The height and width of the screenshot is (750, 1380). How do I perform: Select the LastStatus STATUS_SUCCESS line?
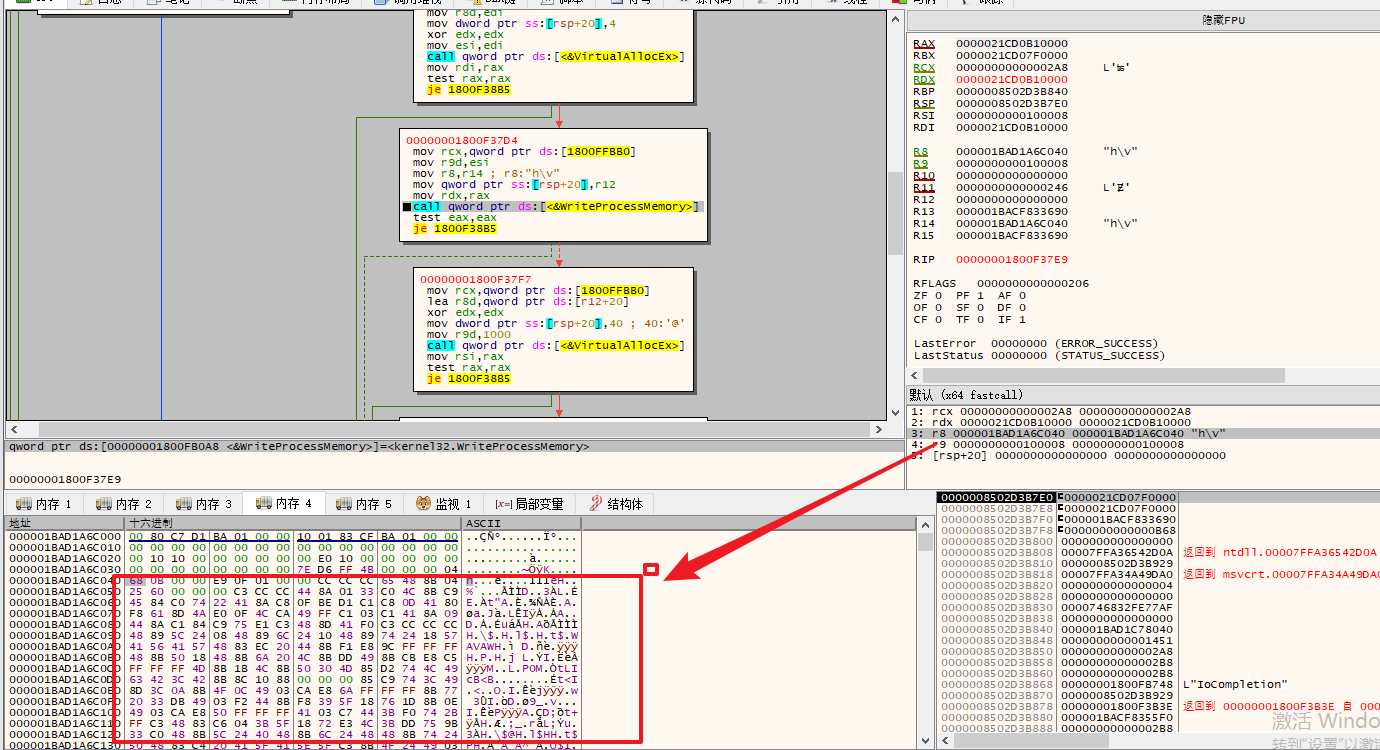1040,356
